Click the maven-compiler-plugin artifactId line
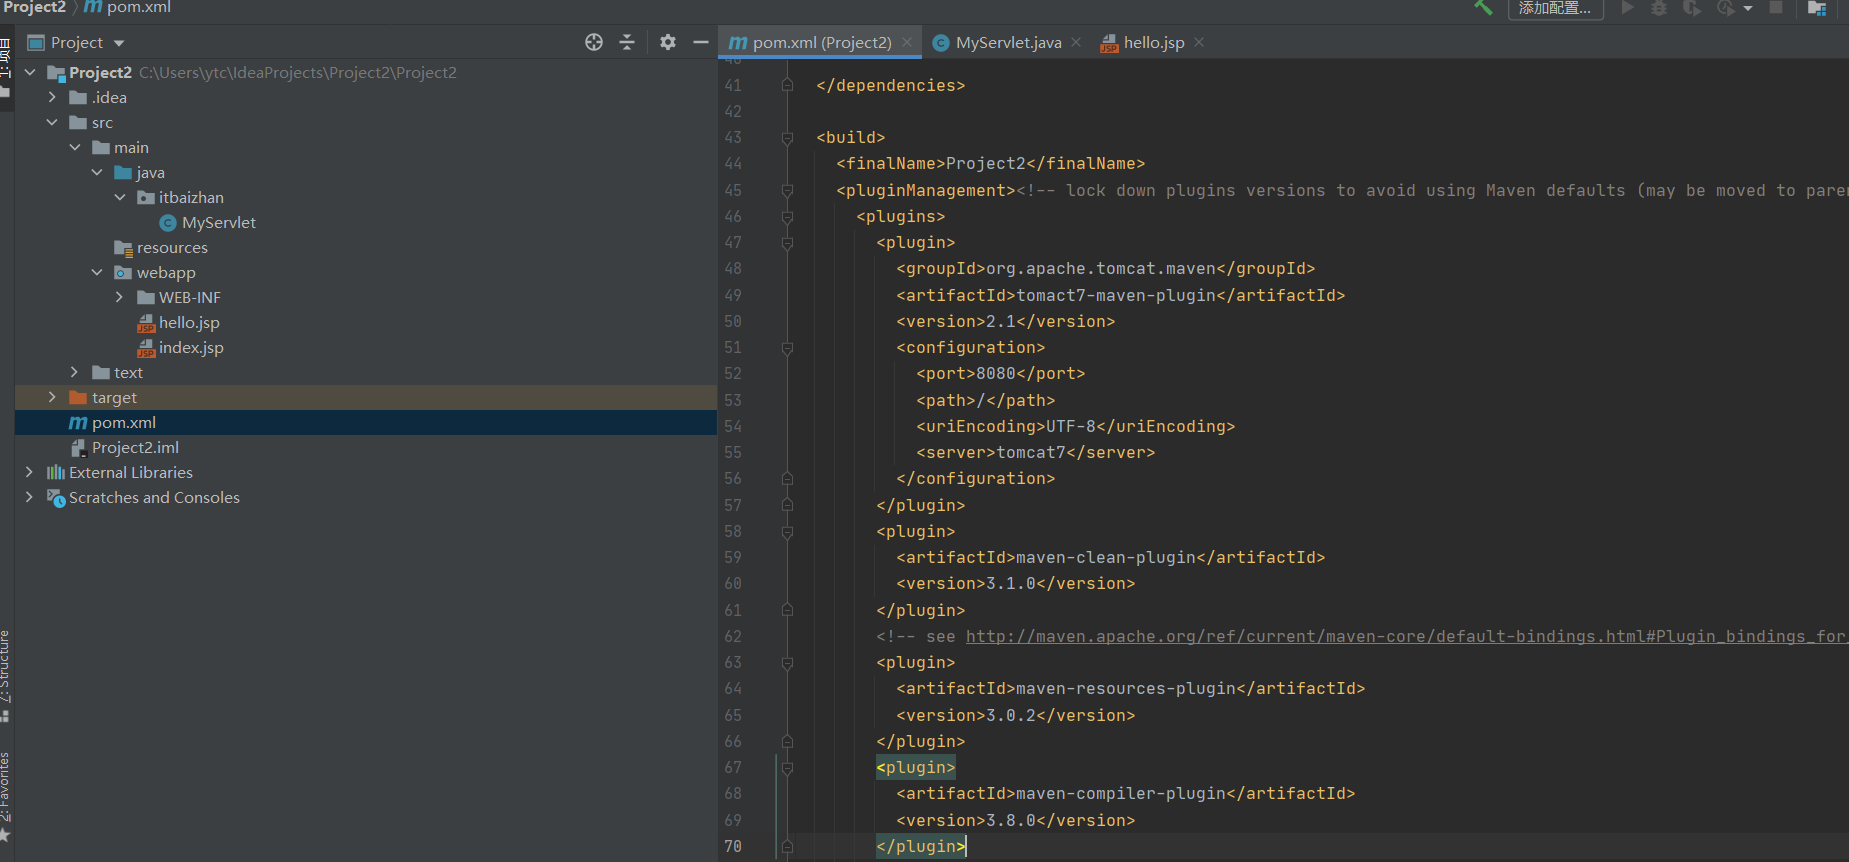Image resolution: width=1849 pixels, height=862 pixels. (x=1125, y=793)
